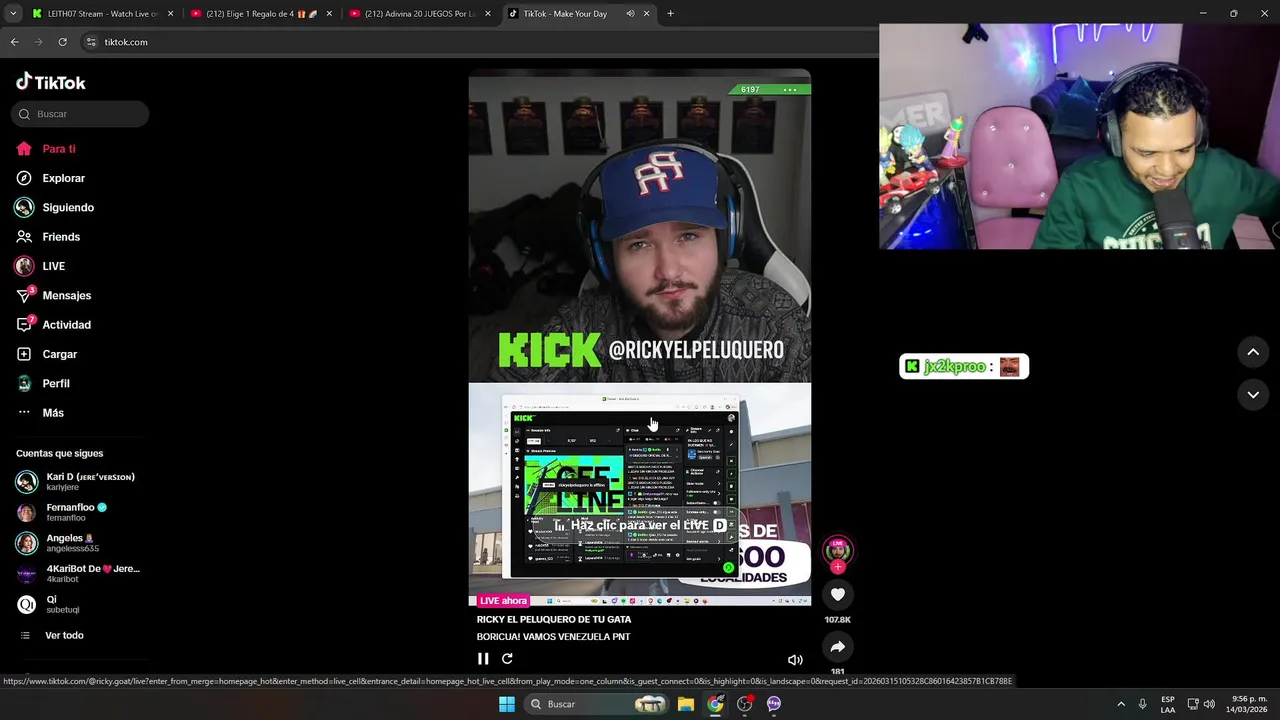Switch to Adivina 20 JUEGOS tab
1280x720 pixels.
(418, 14)
